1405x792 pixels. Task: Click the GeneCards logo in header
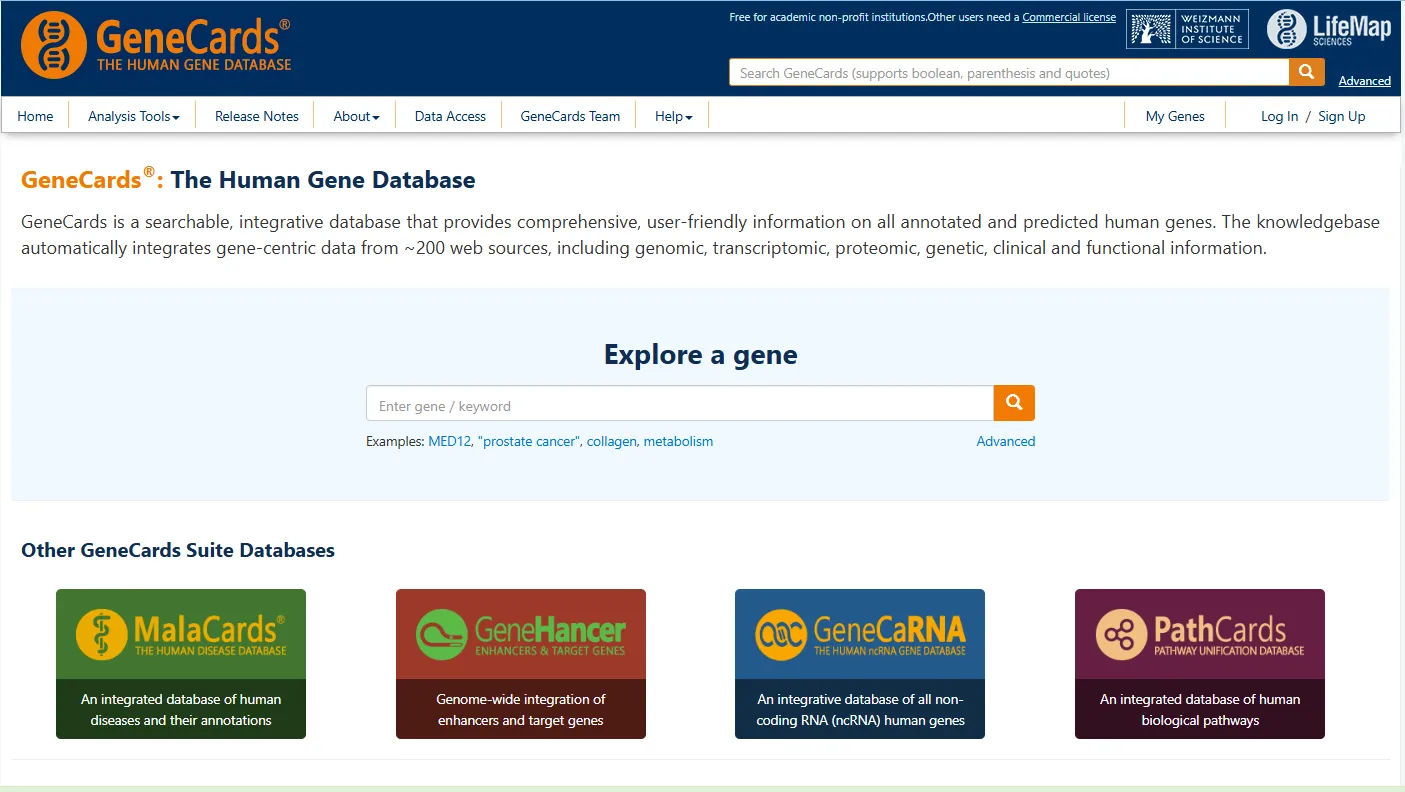tap(156, 45)
